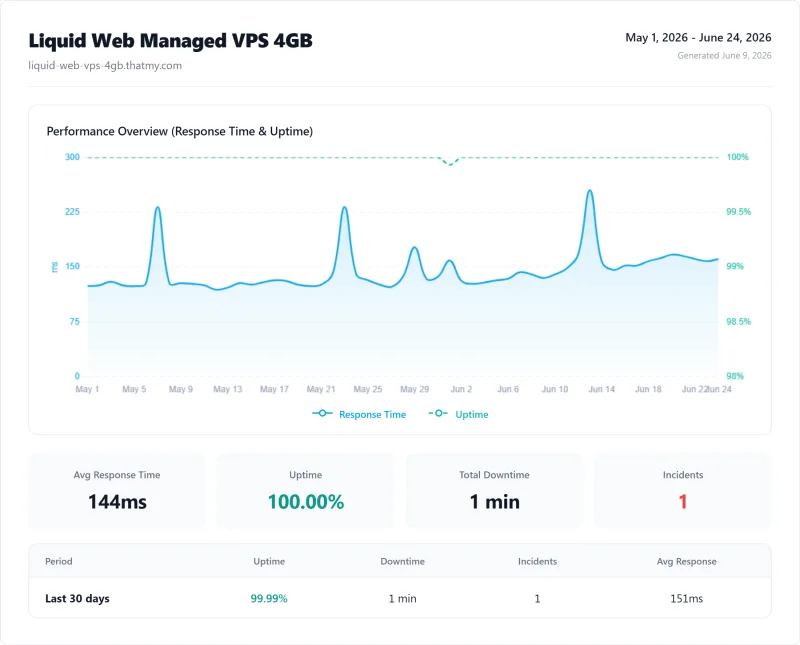Click the Jun 6 date axis label
The width and height of the screenshot is (800, 645).
tap(508, 389)
